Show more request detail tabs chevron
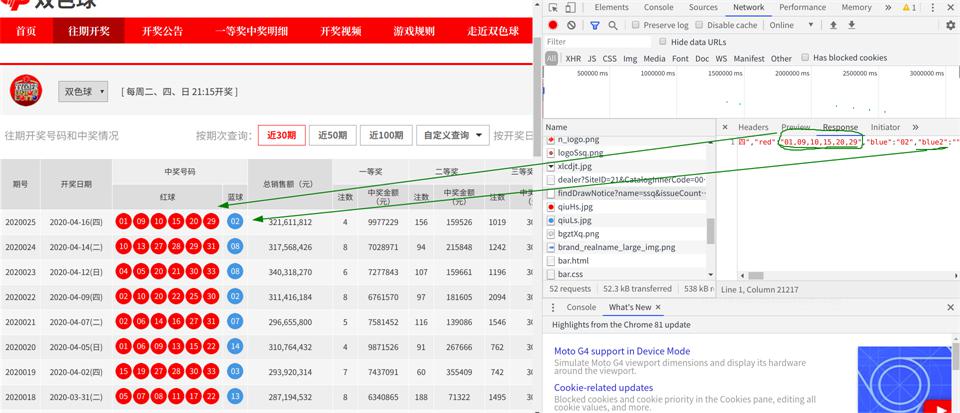Image resolution: width=960 pixels, height=413 pixels. pyautogui.click(x=915, y=127)
